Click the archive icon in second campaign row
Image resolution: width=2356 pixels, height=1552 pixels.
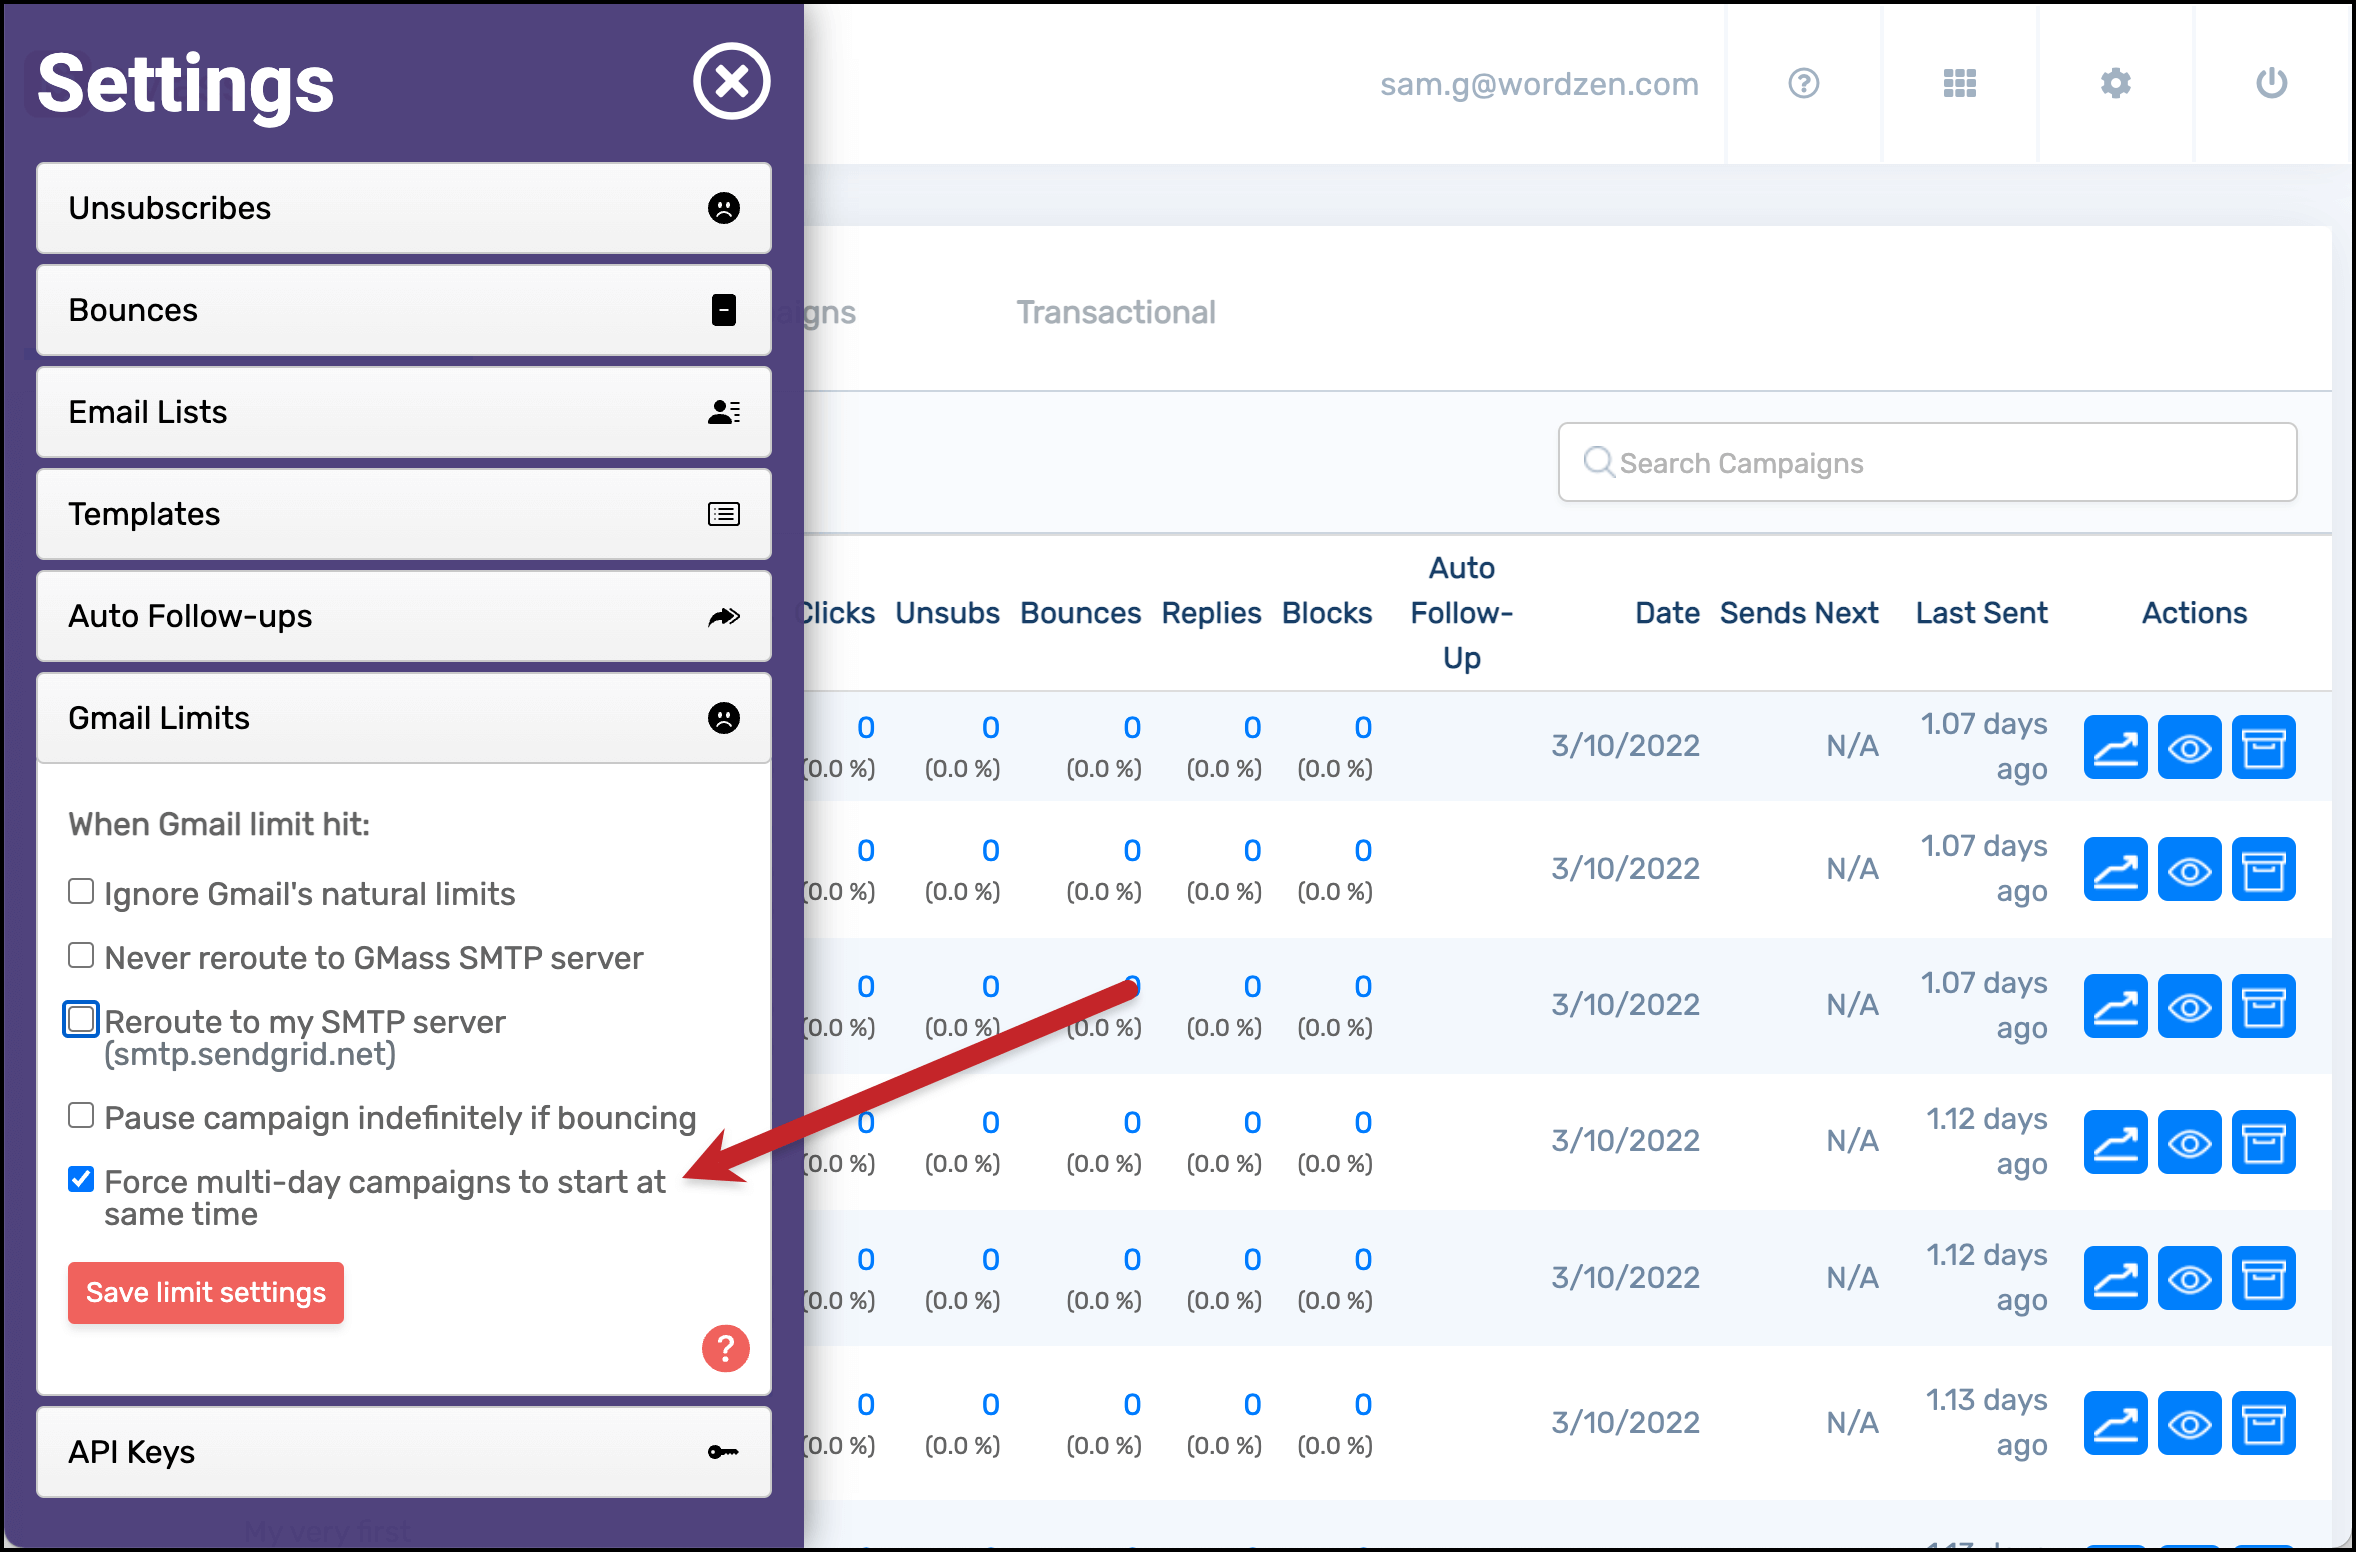2263,869
